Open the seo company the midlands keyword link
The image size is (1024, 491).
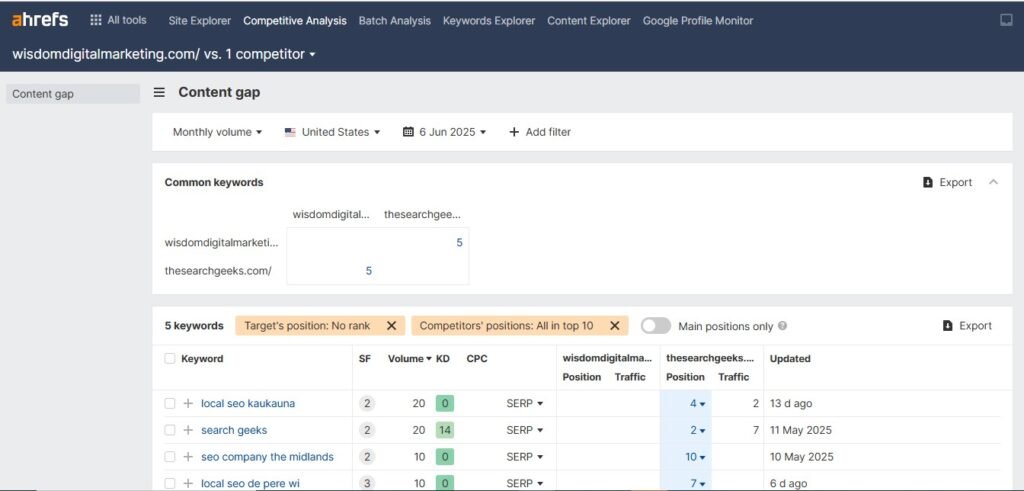(x=267, y=457)
